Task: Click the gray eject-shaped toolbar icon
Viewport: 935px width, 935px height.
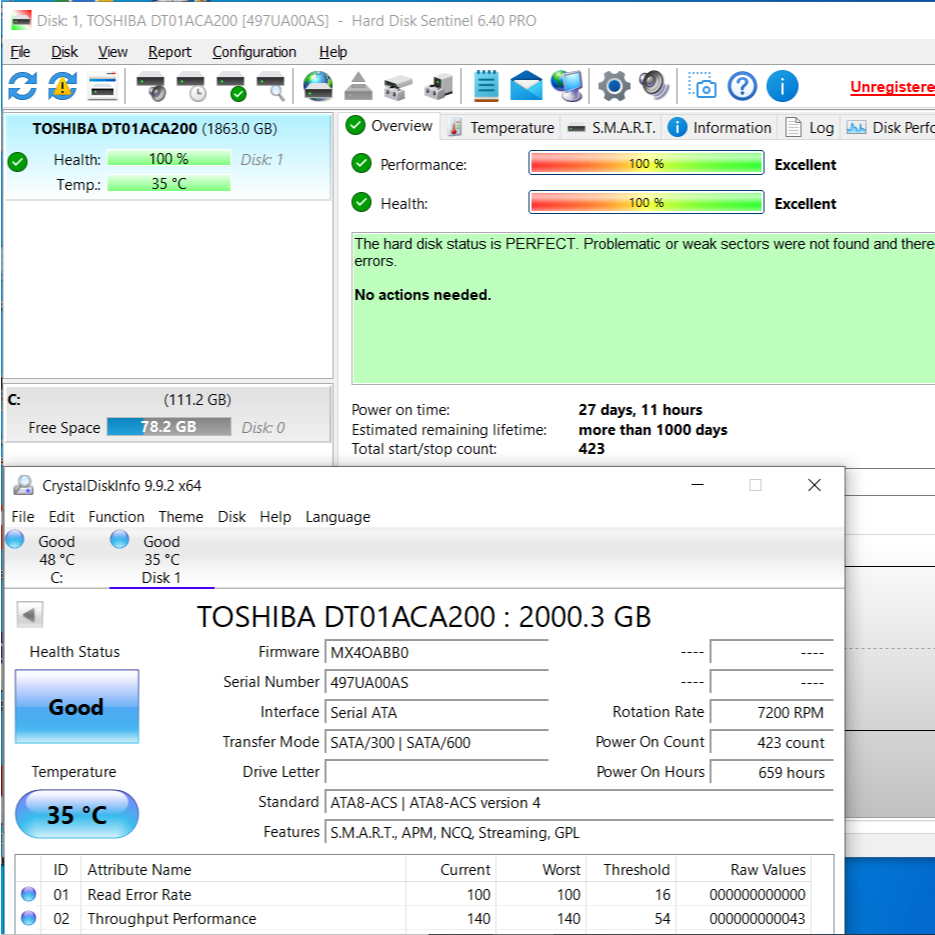Action: [358, 86]
